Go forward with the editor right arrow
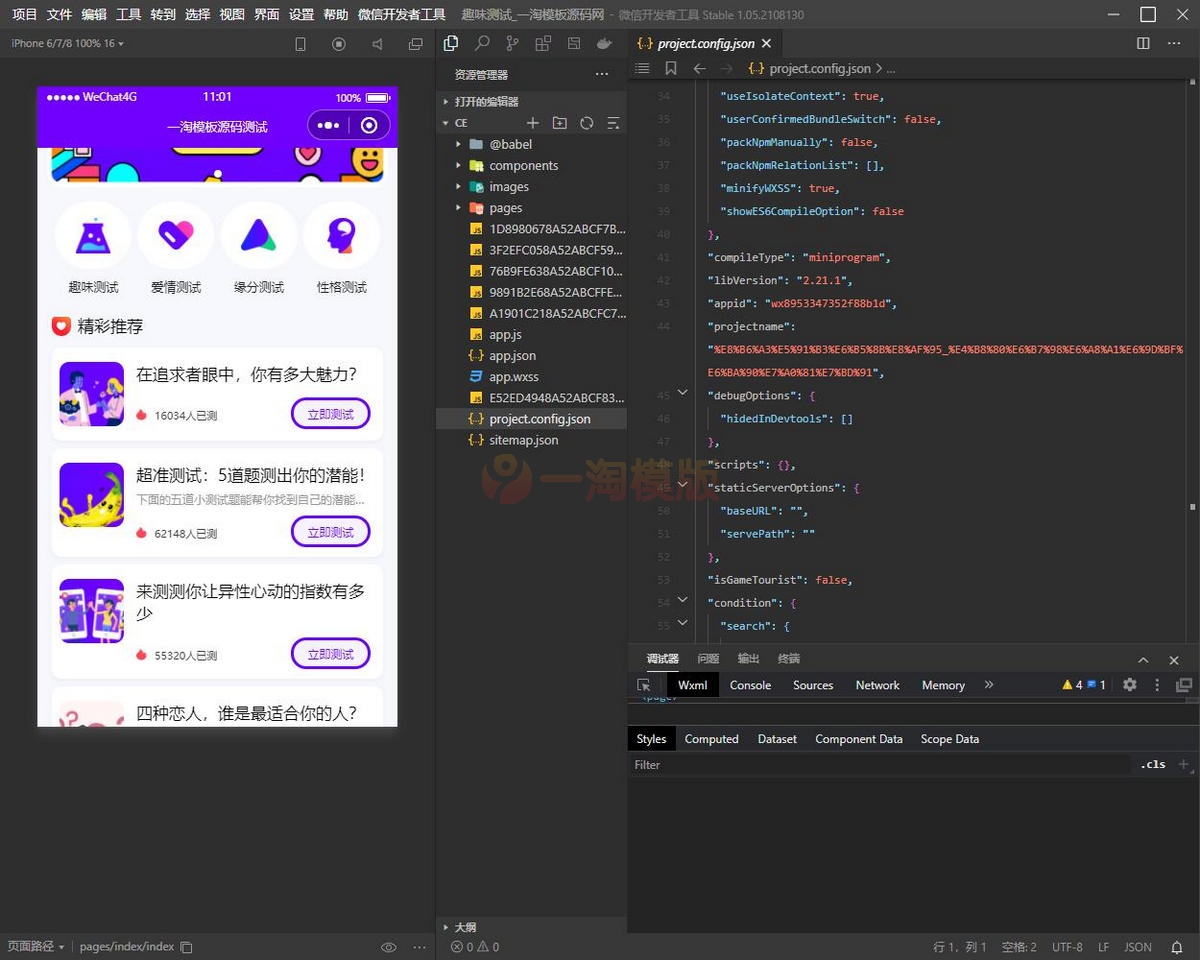 coord(727,68)
